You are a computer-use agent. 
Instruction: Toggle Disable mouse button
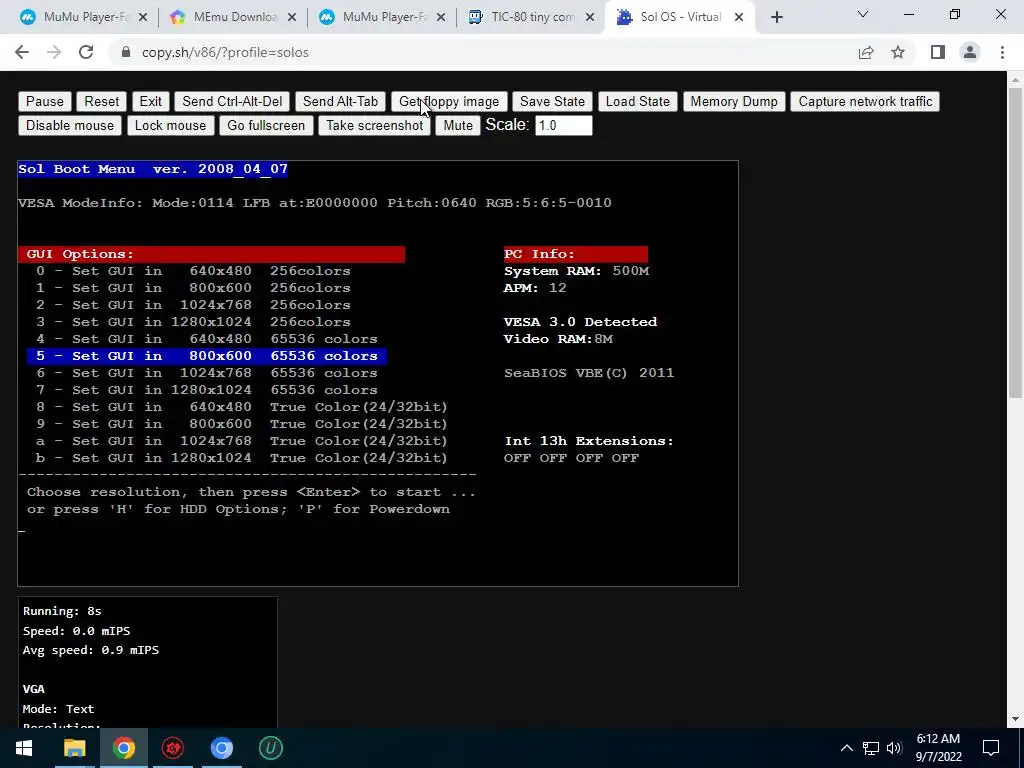pyautogui.click(x=70, y=125)
